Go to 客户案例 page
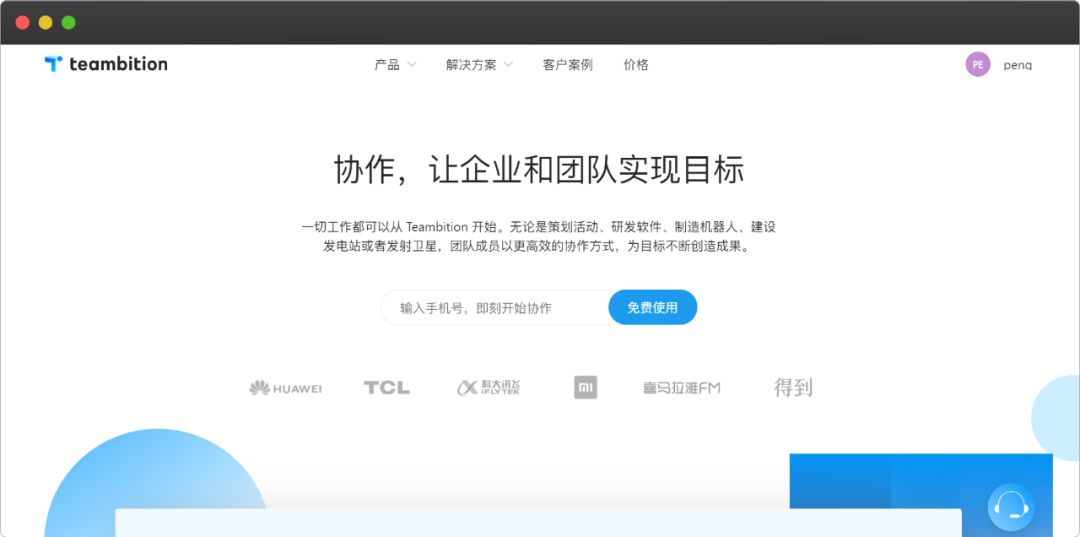Image resolution: width=1080 pixels, height=537 pixels. pyautogui.click(x=568, y=65)
